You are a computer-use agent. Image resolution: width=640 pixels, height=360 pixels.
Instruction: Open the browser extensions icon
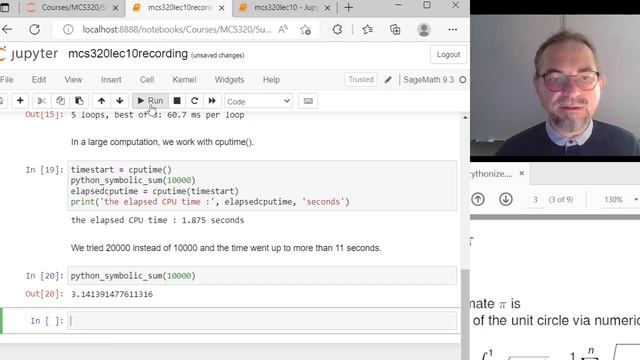point(337,29)
